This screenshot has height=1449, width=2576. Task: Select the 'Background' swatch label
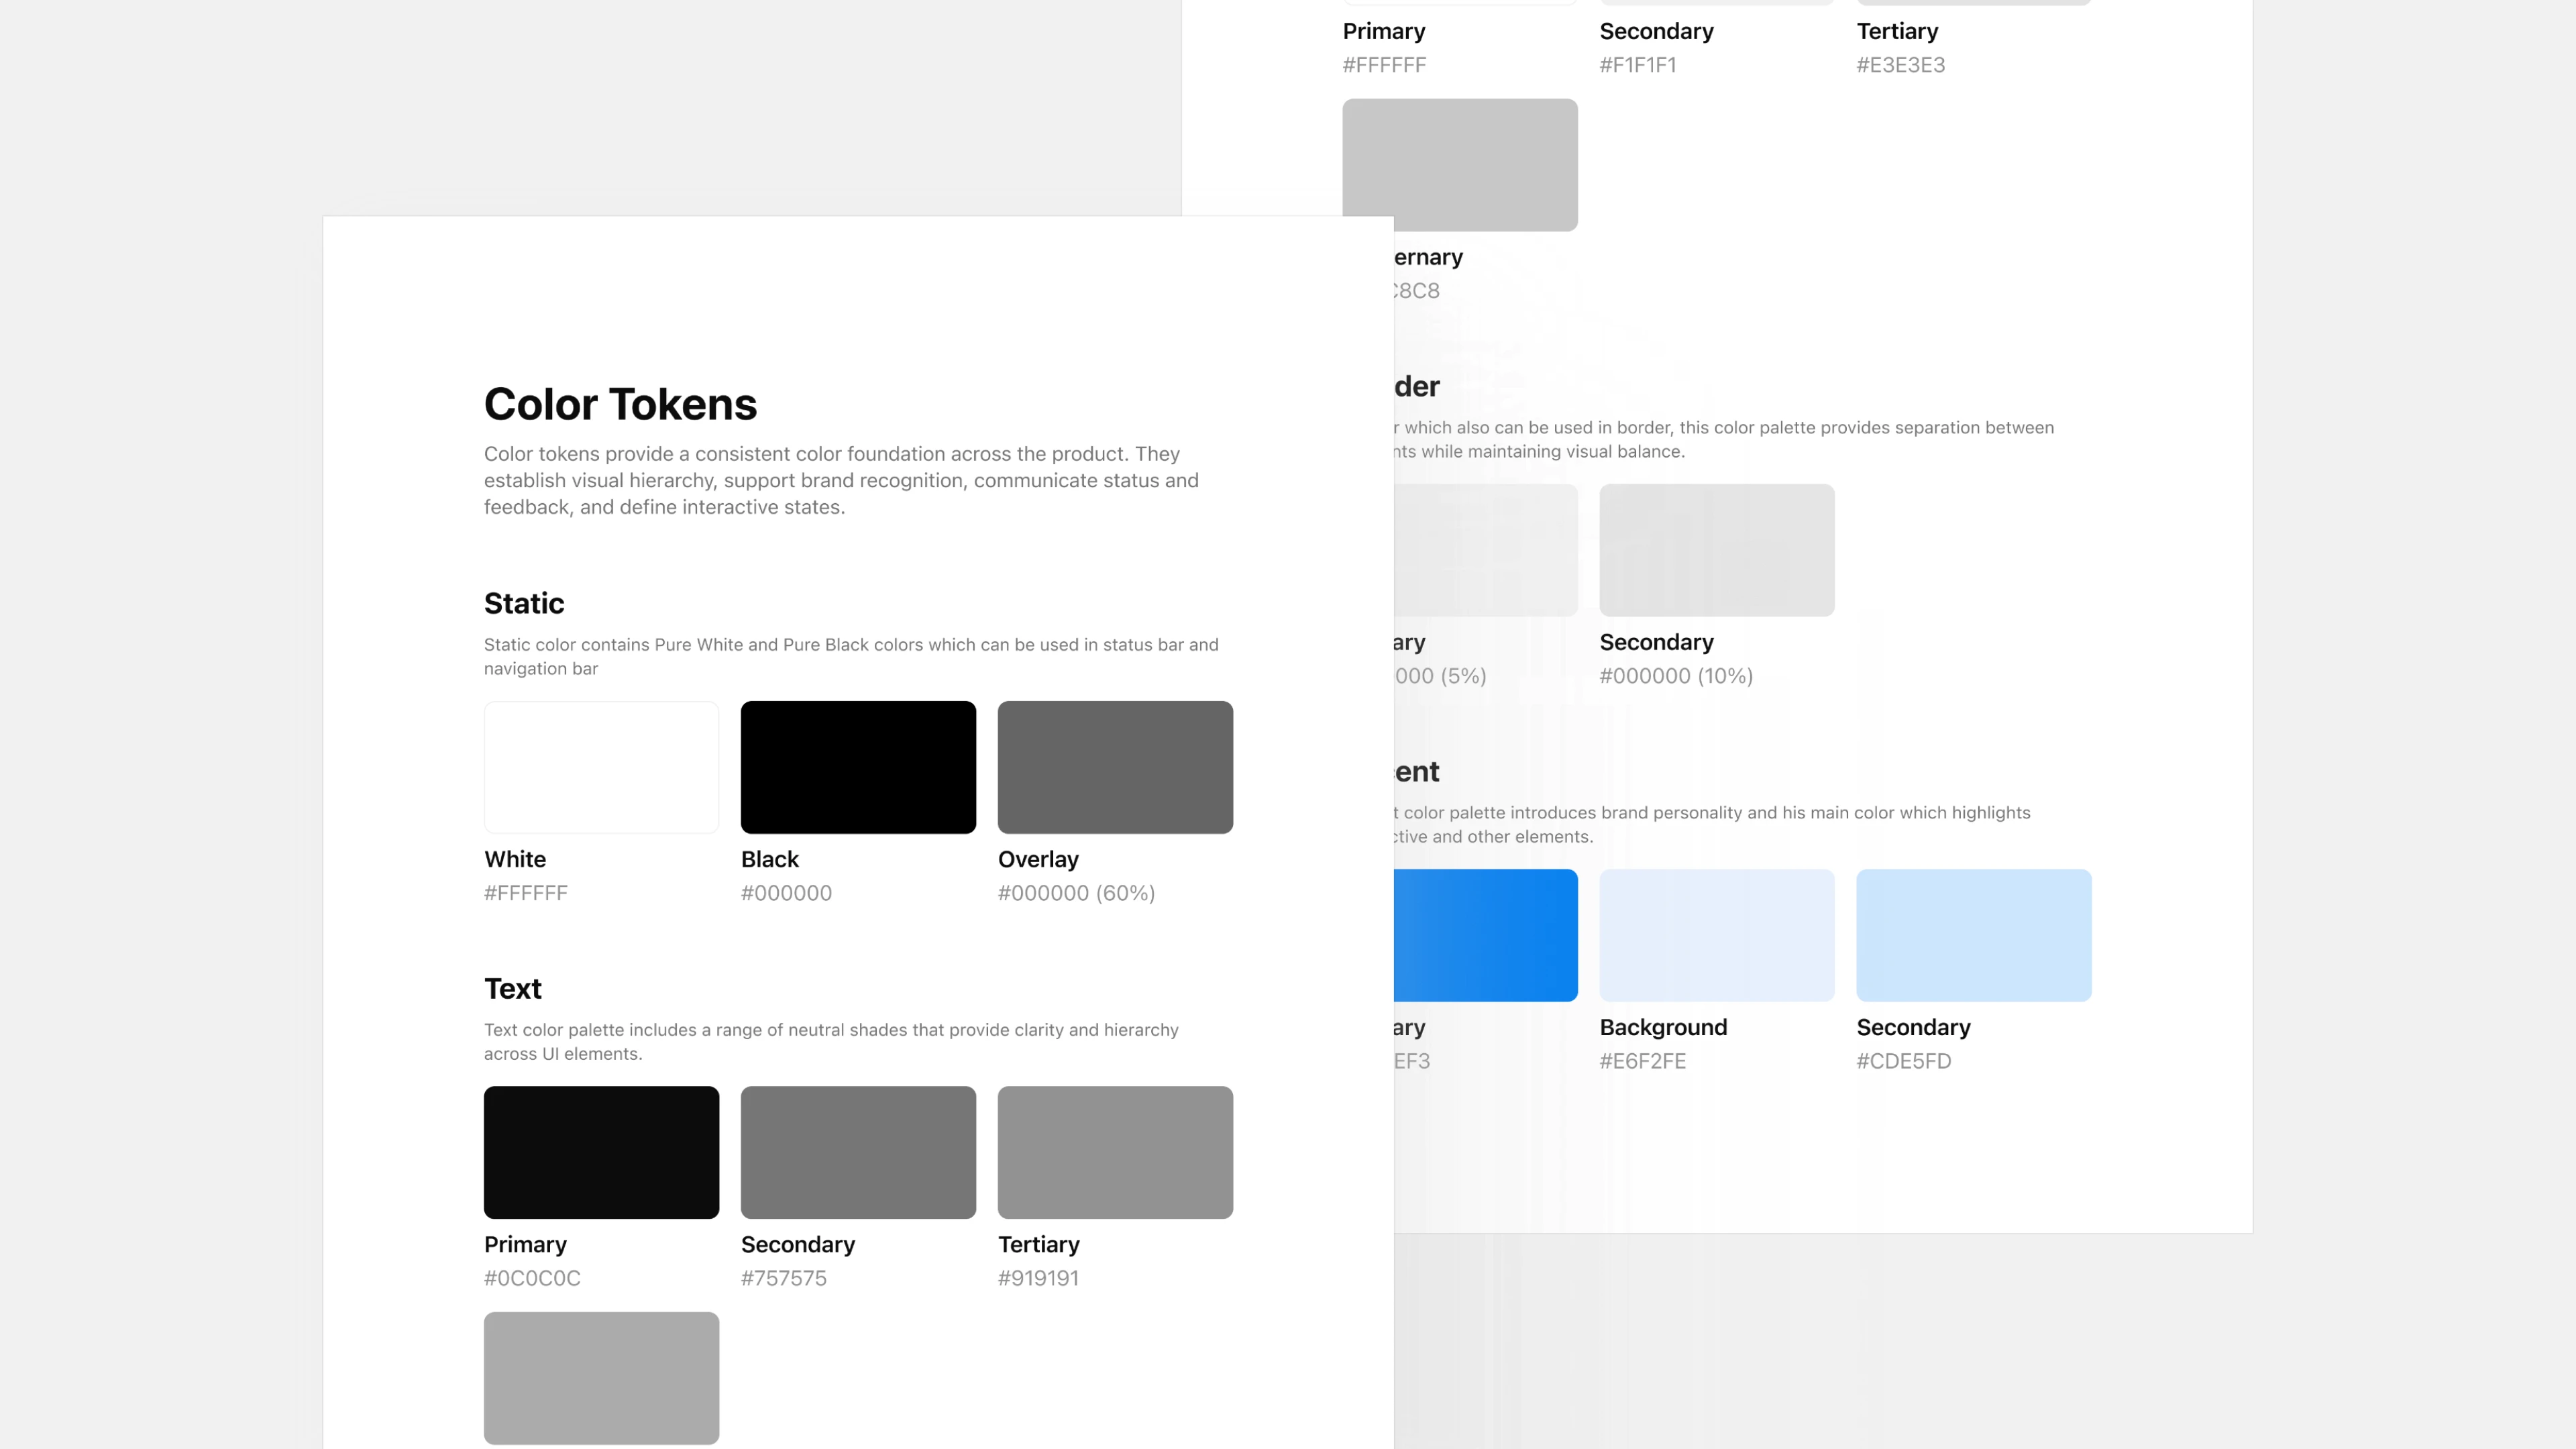(1664, 1028)
